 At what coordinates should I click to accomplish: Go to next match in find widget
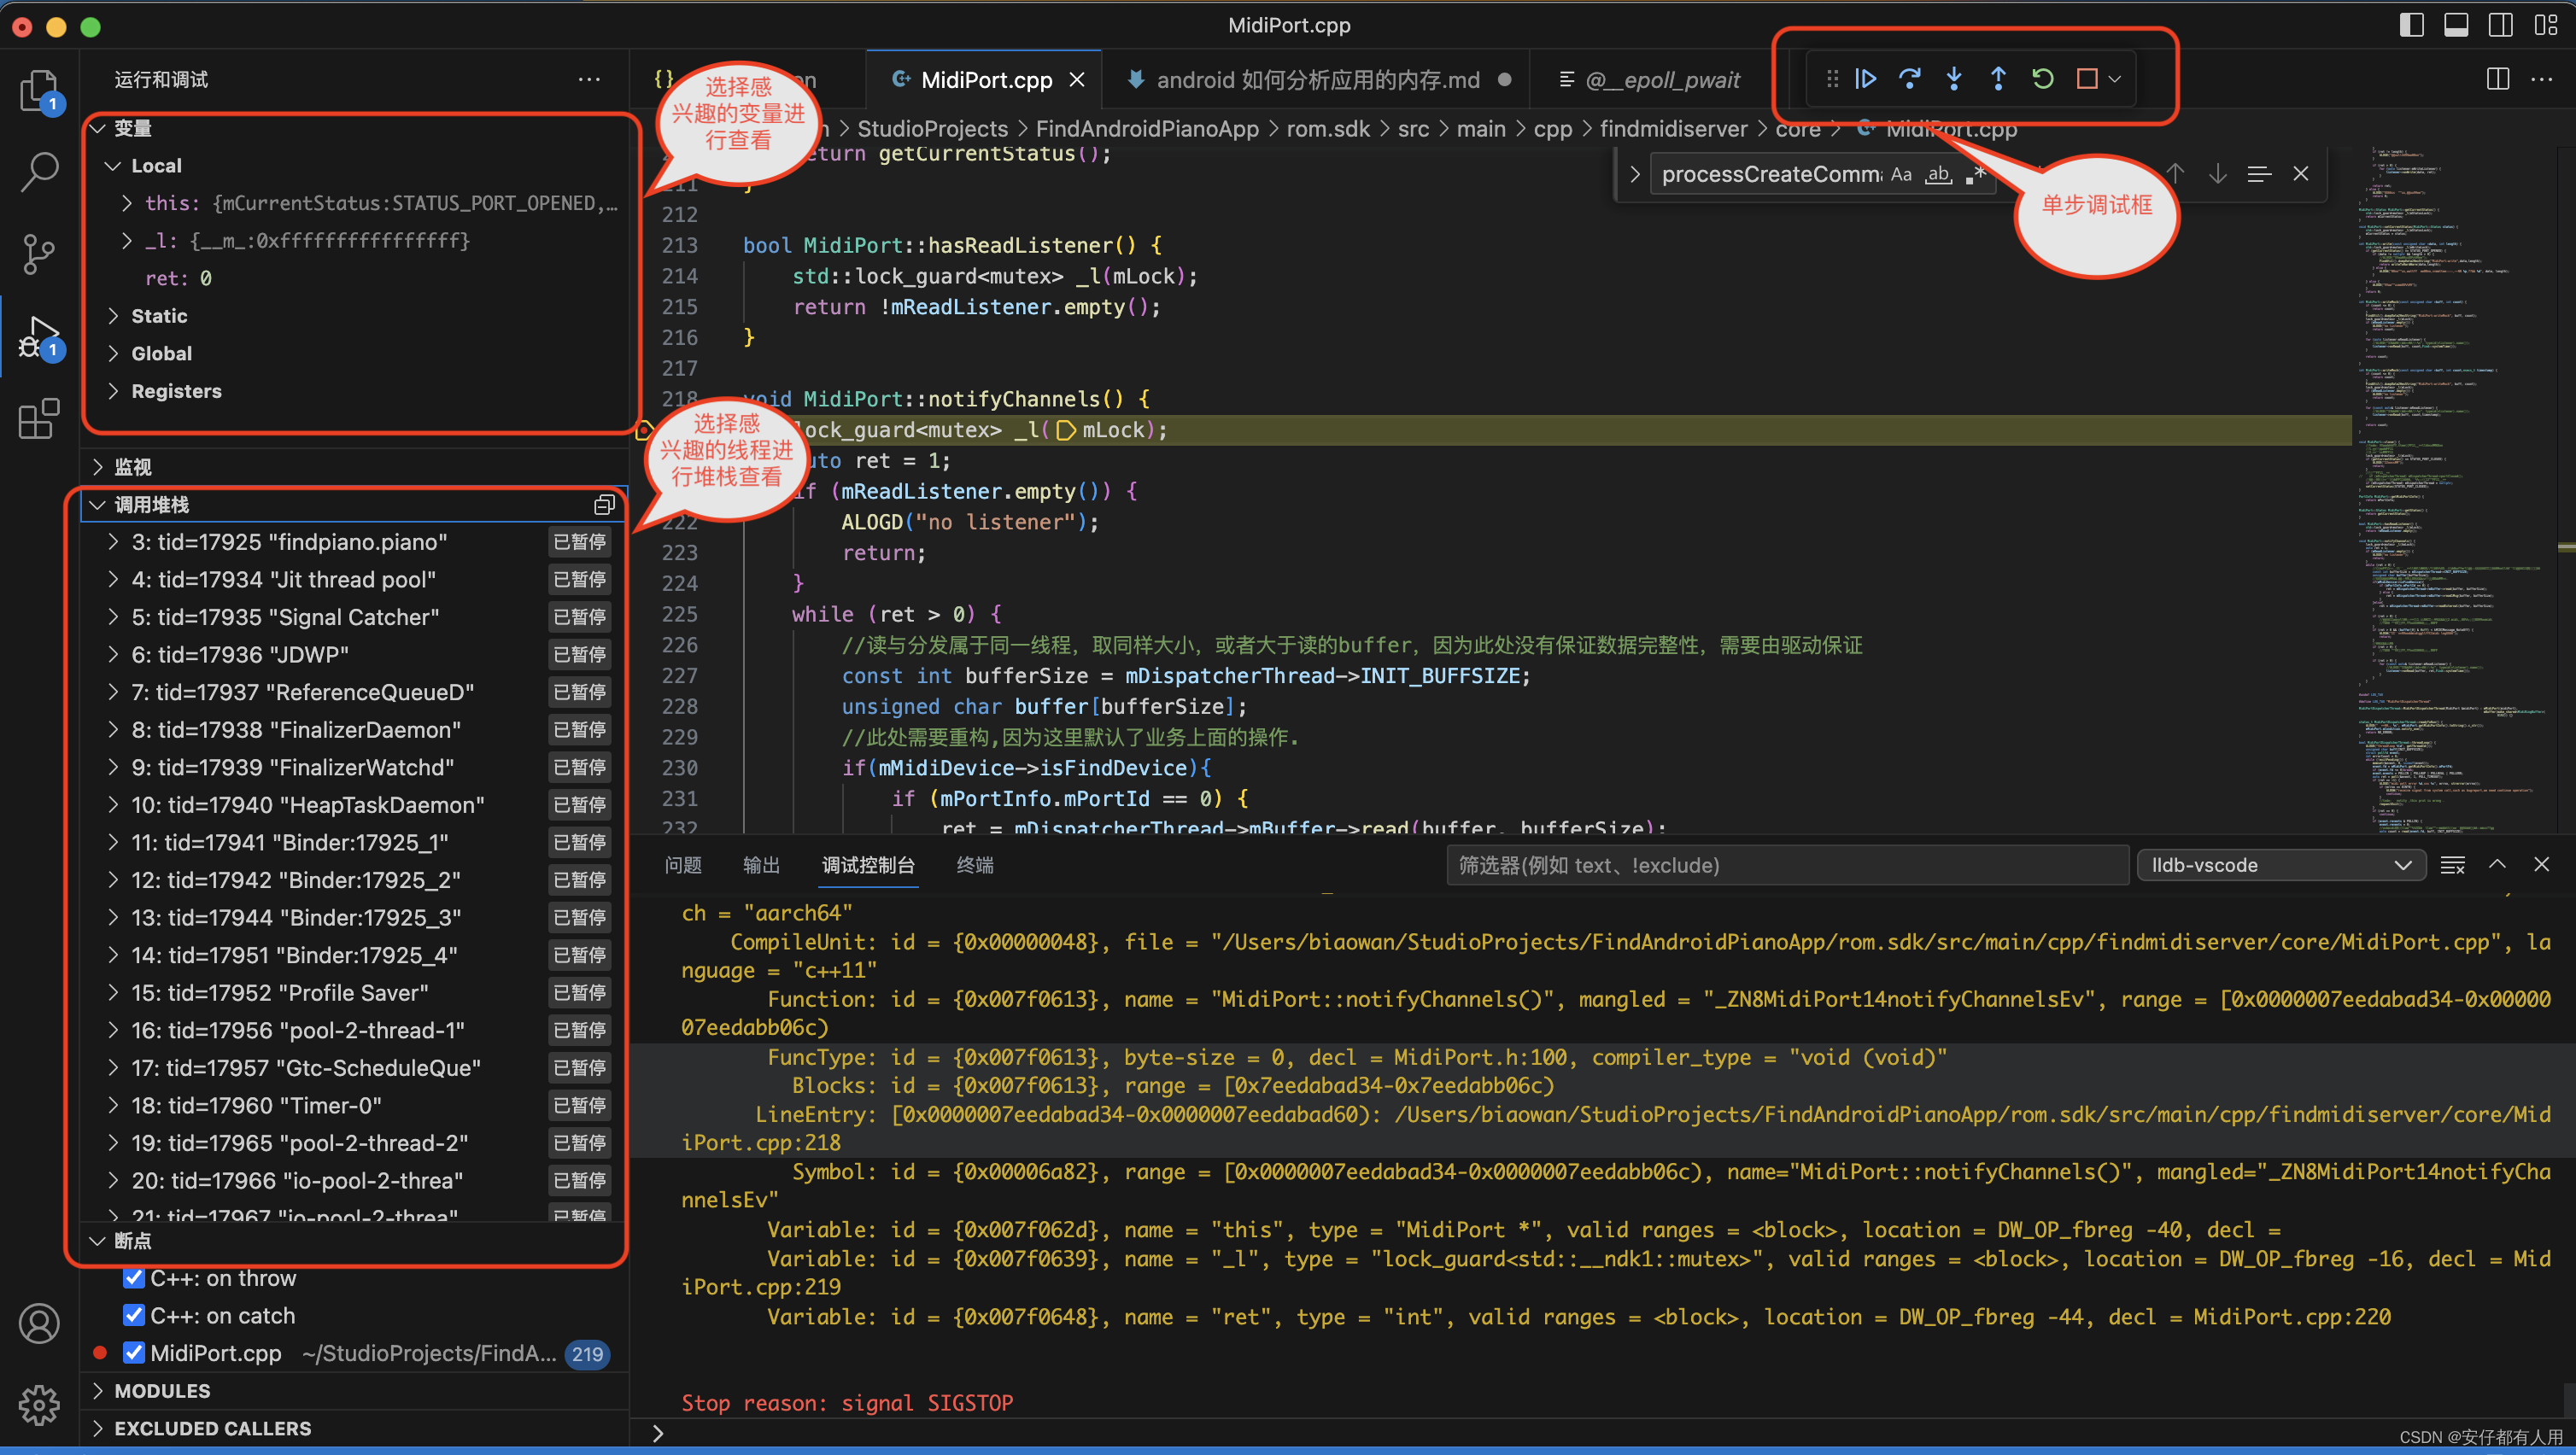[2217, 174]
